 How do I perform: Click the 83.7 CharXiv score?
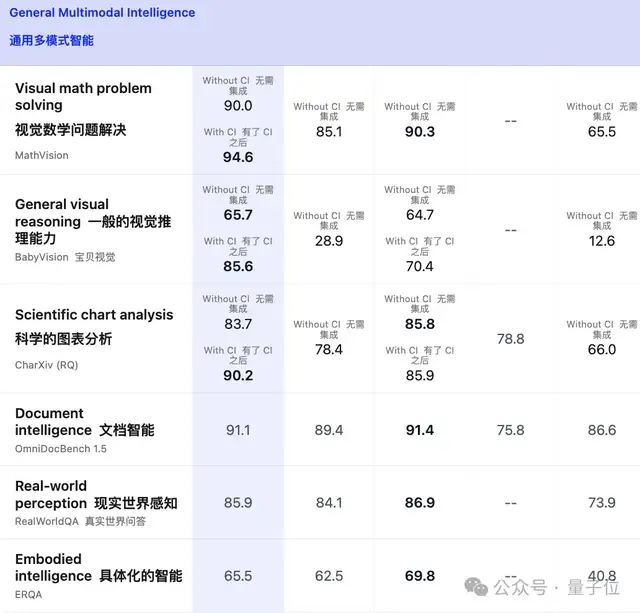(238, 324)
